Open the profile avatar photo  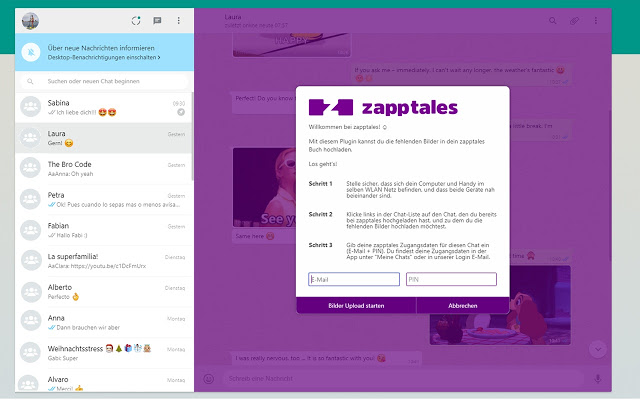30,21
